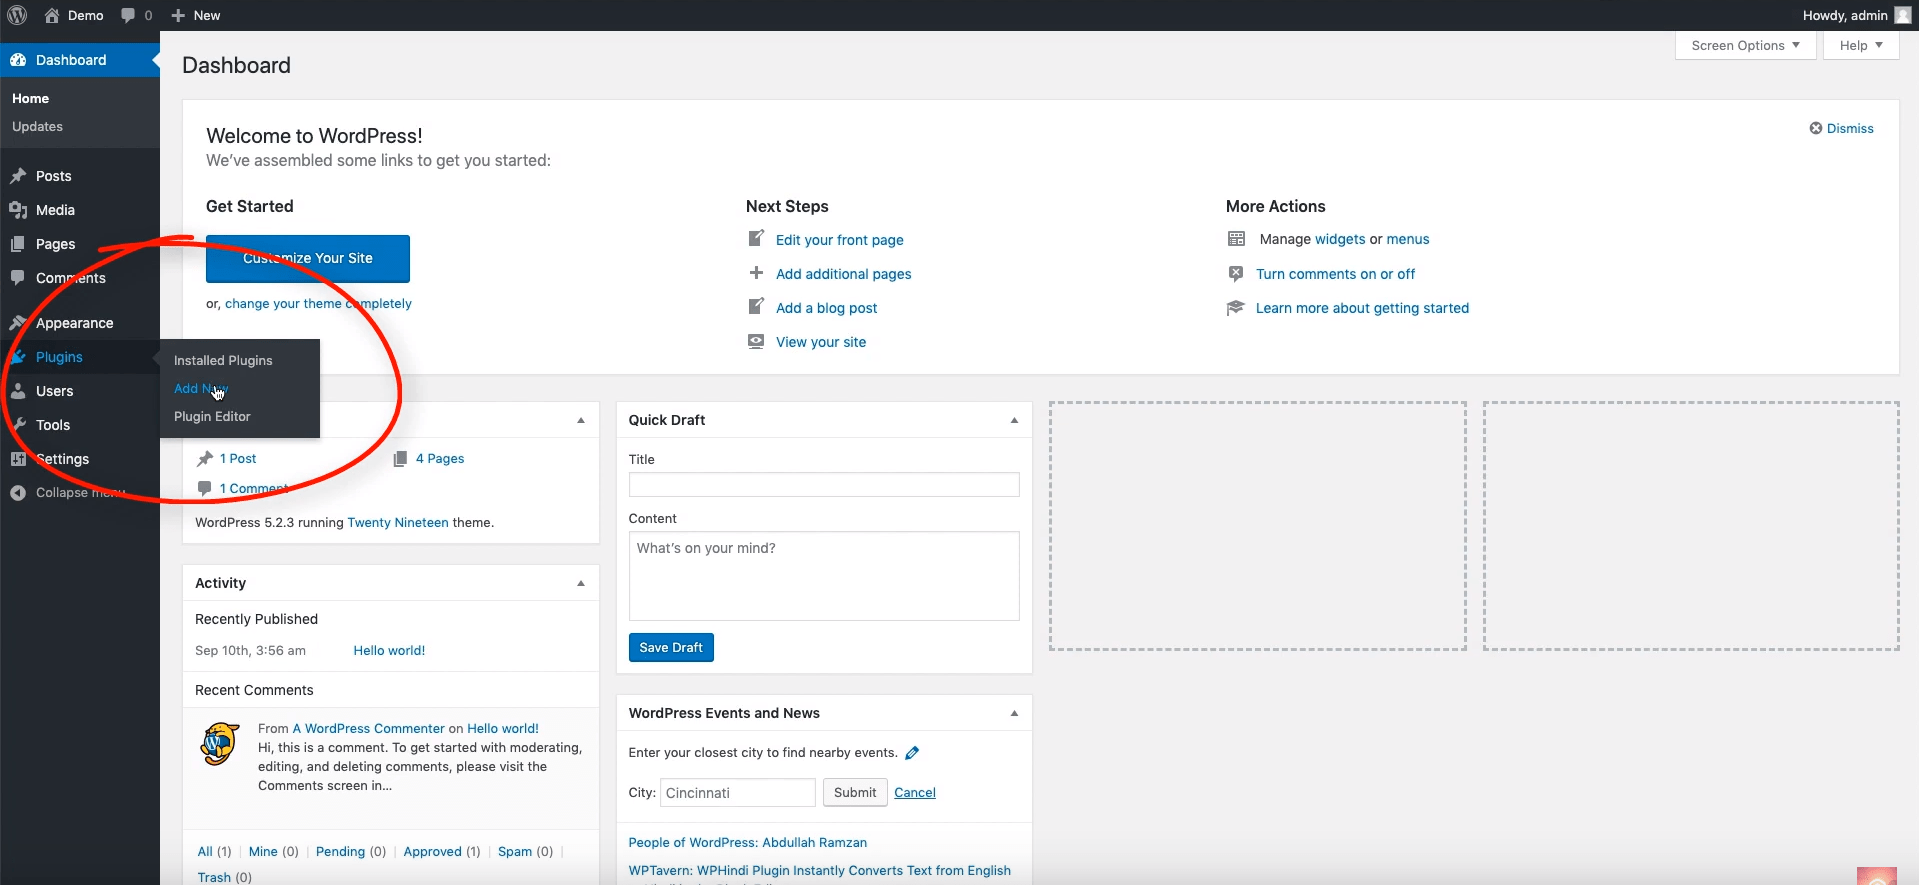Image resolution: width=1919 pixels, height=885 pixels.
Task: Open Add additional pages link
Action: (x=843, y=274)
